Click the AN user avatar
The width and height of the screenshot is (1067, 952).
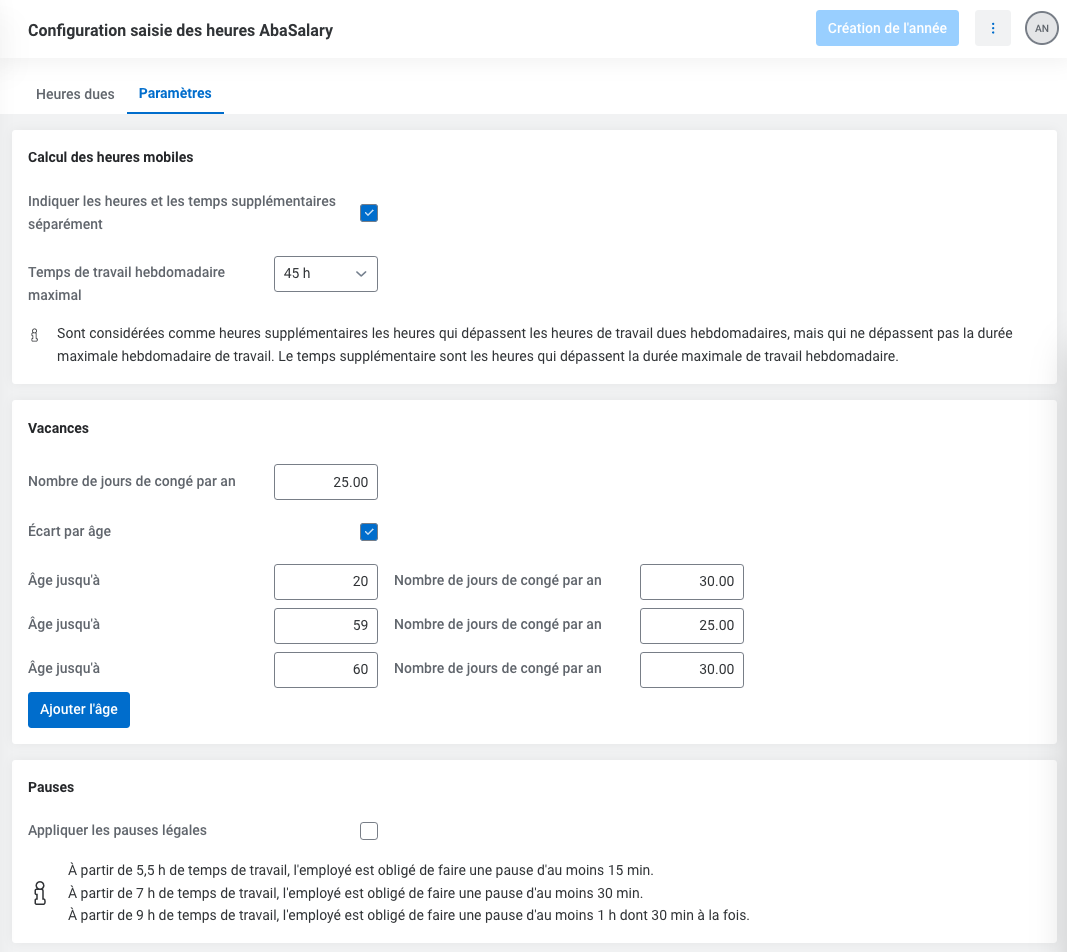tap(1041, 29)
